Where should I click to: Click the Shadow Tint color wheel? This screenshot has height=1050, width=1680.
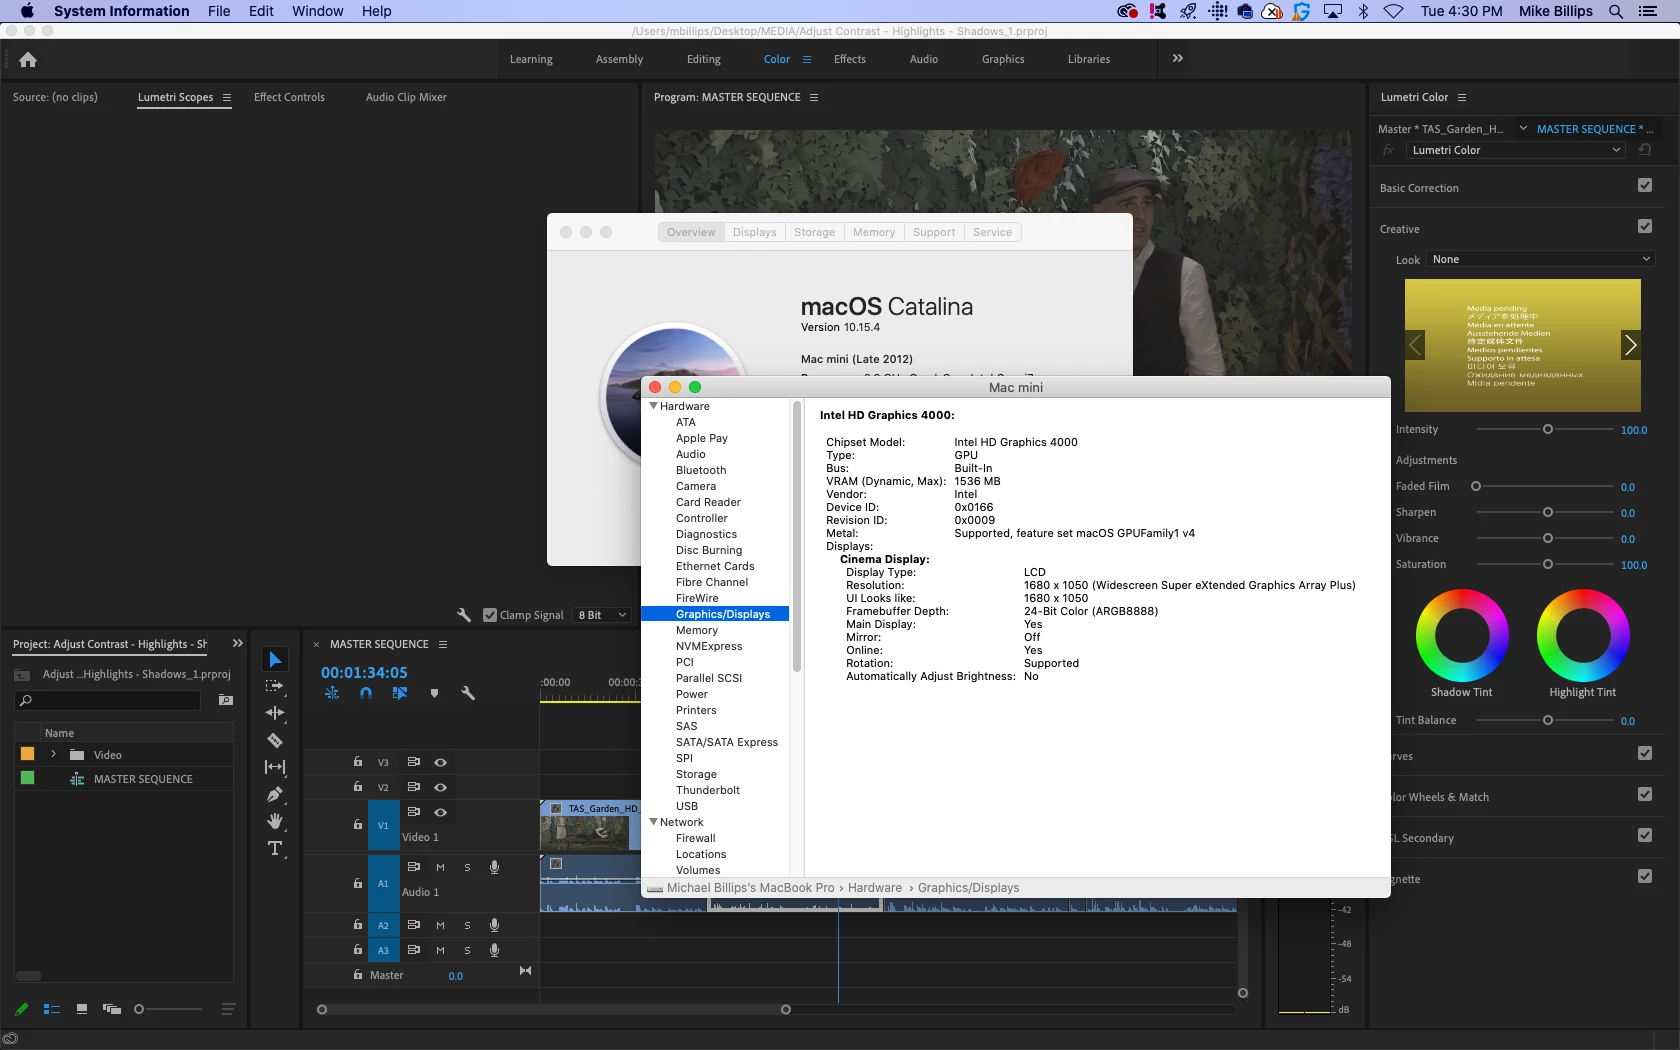click(1462, 635)
